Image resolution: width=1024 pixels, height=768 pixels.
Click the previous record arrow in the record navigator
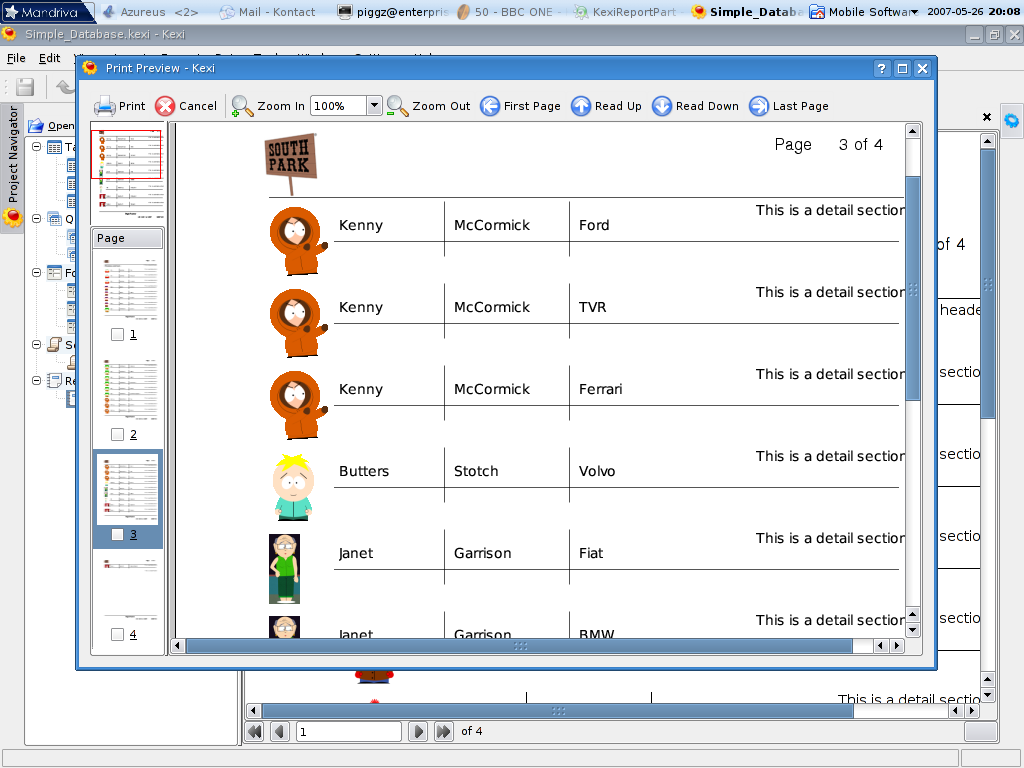tap(280, 731)
